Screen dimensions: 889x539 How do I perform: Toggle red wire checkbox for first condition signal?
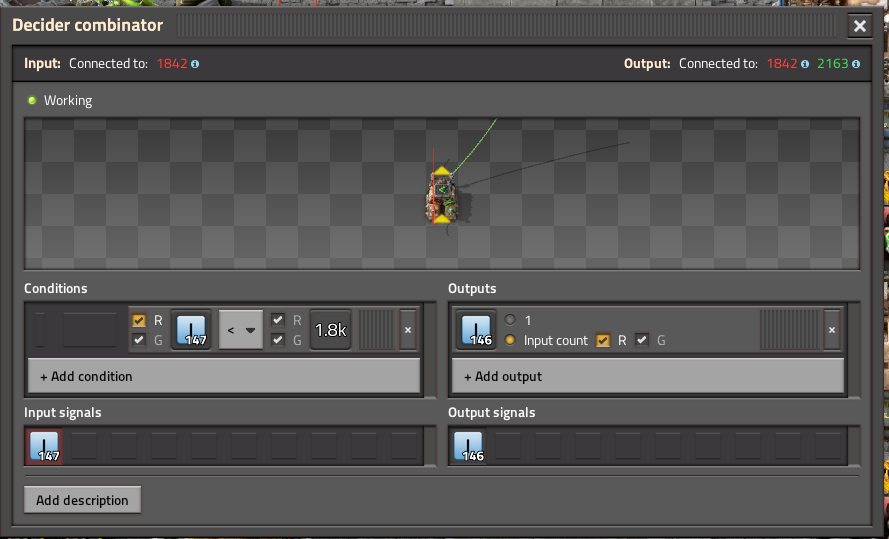(139, 321)
